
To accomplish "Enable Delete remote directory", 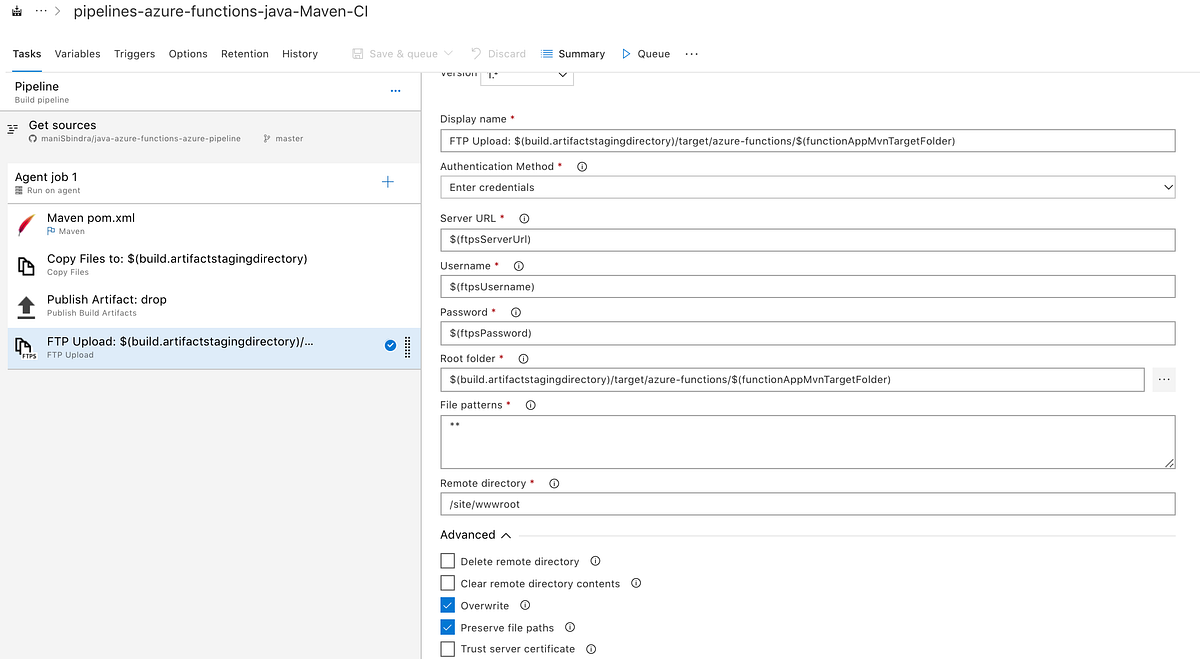I will 447,561.
